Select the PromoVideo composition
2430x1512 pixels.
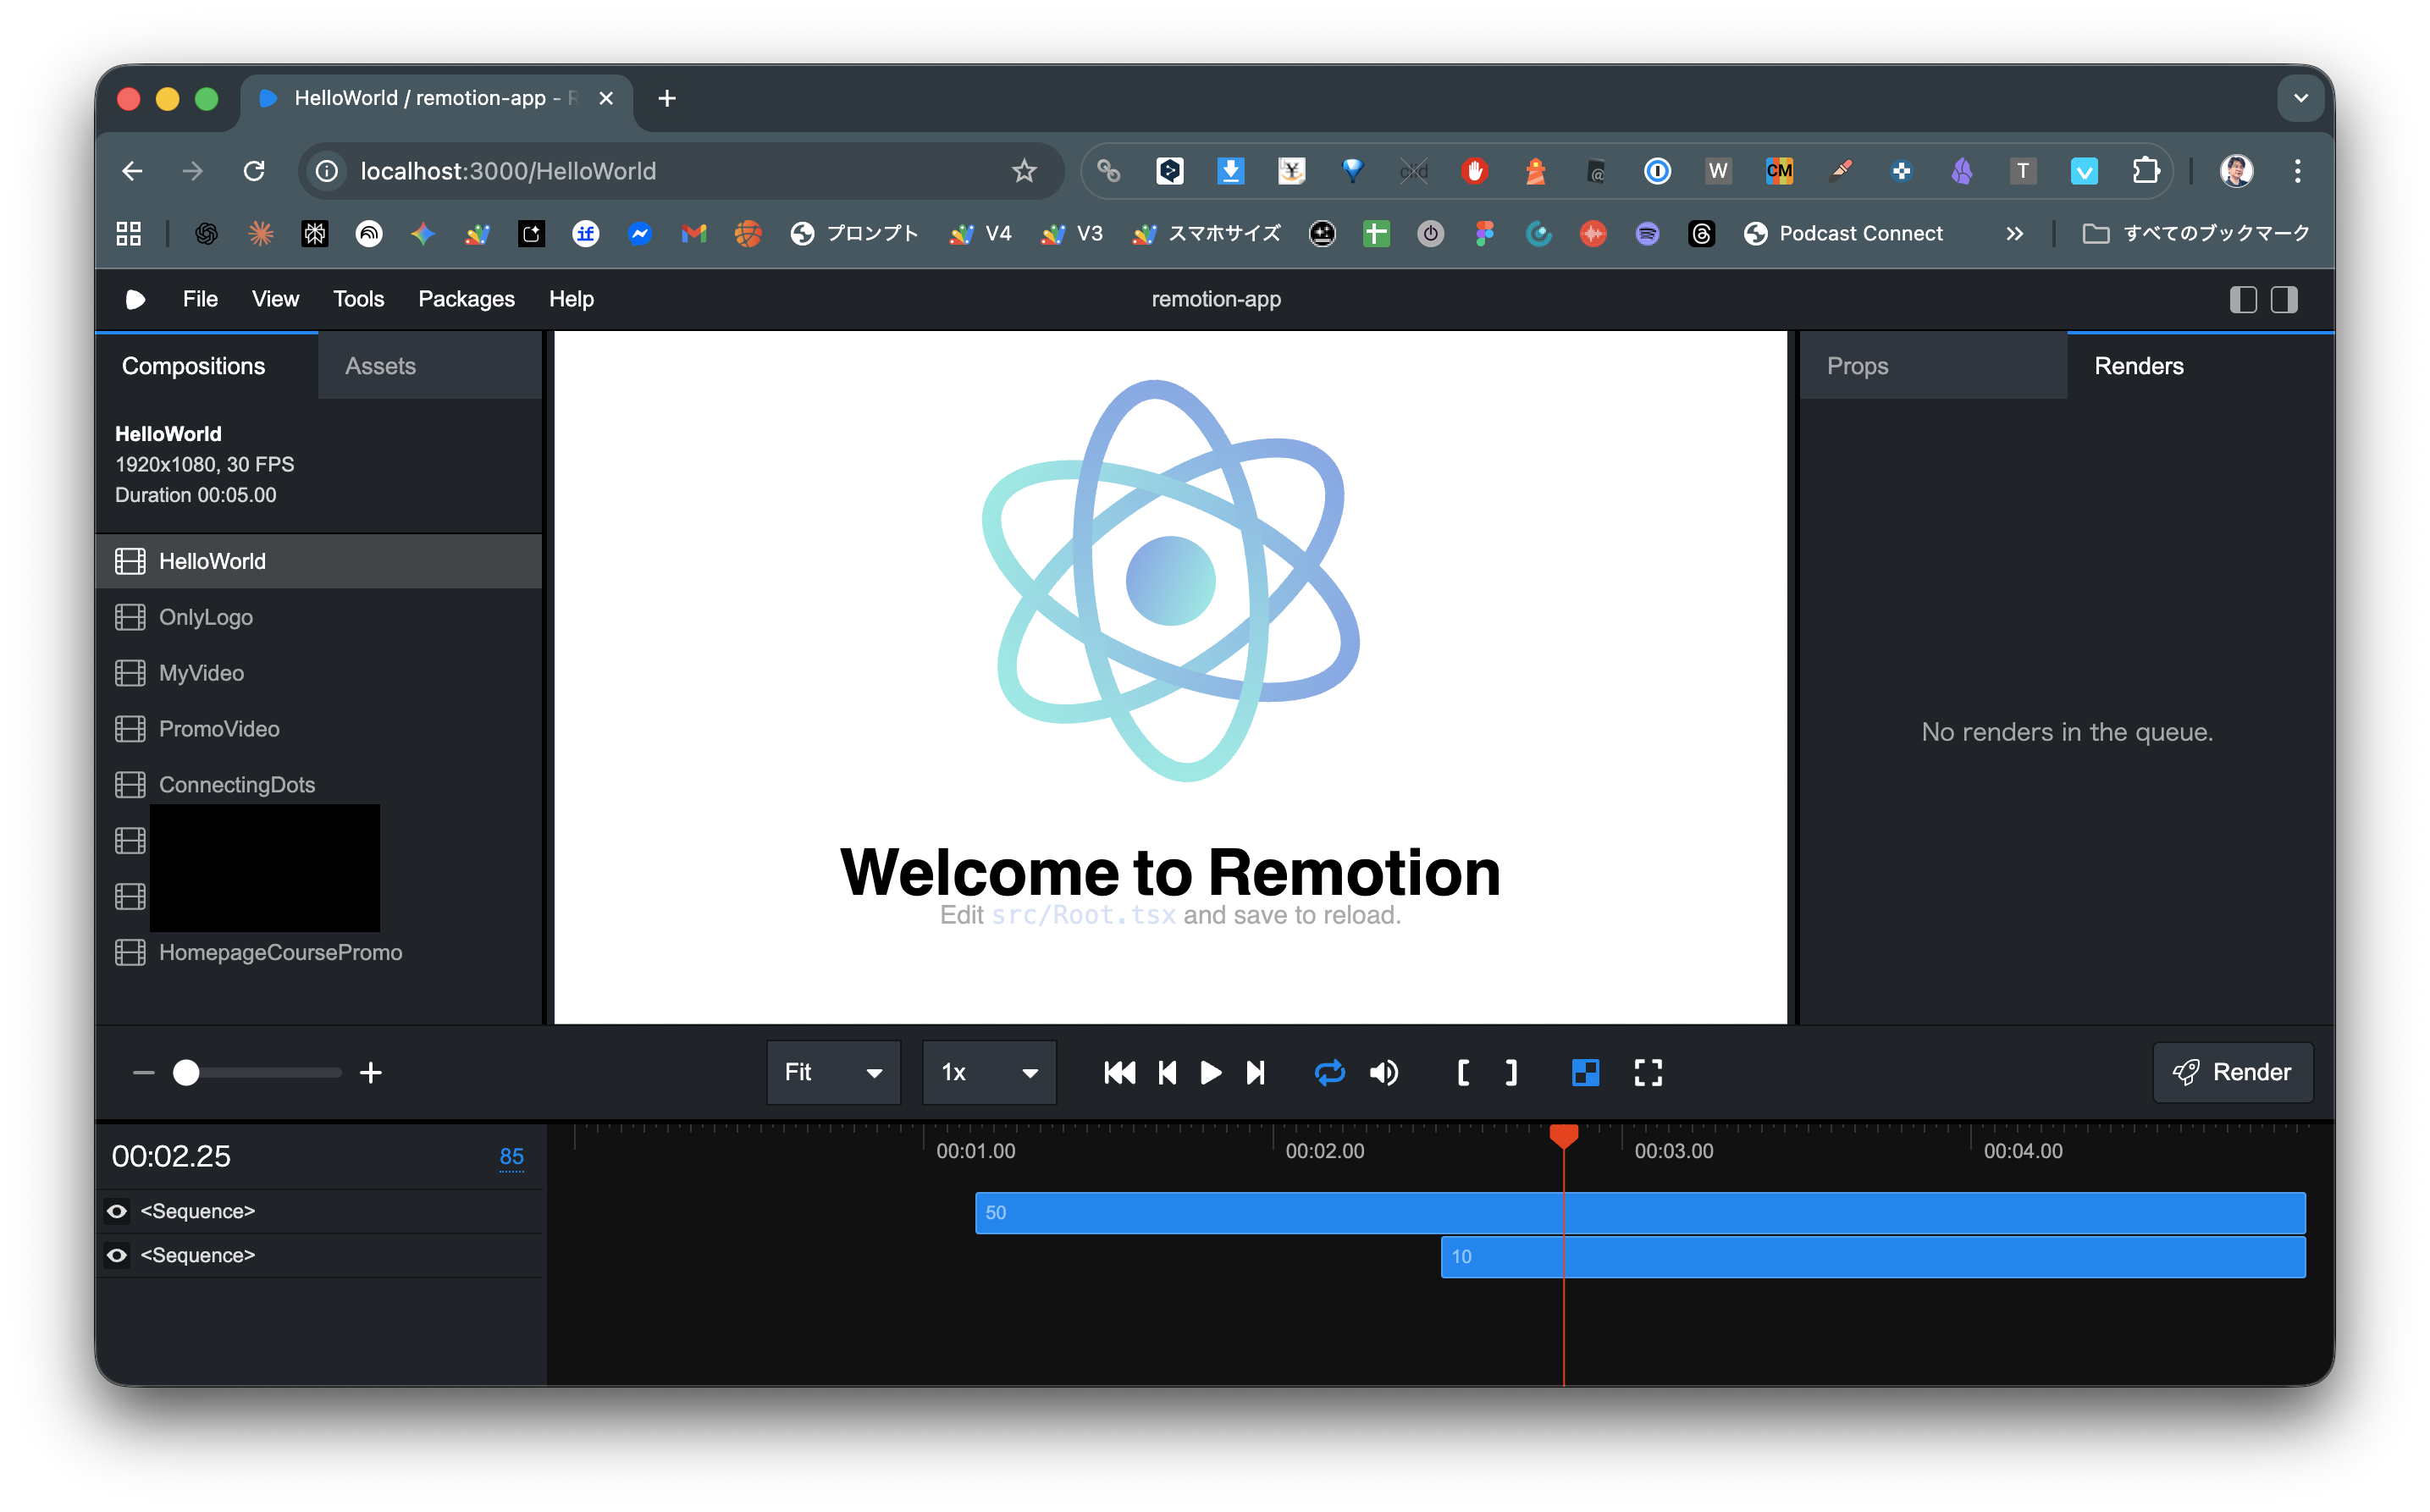[219, 729]
